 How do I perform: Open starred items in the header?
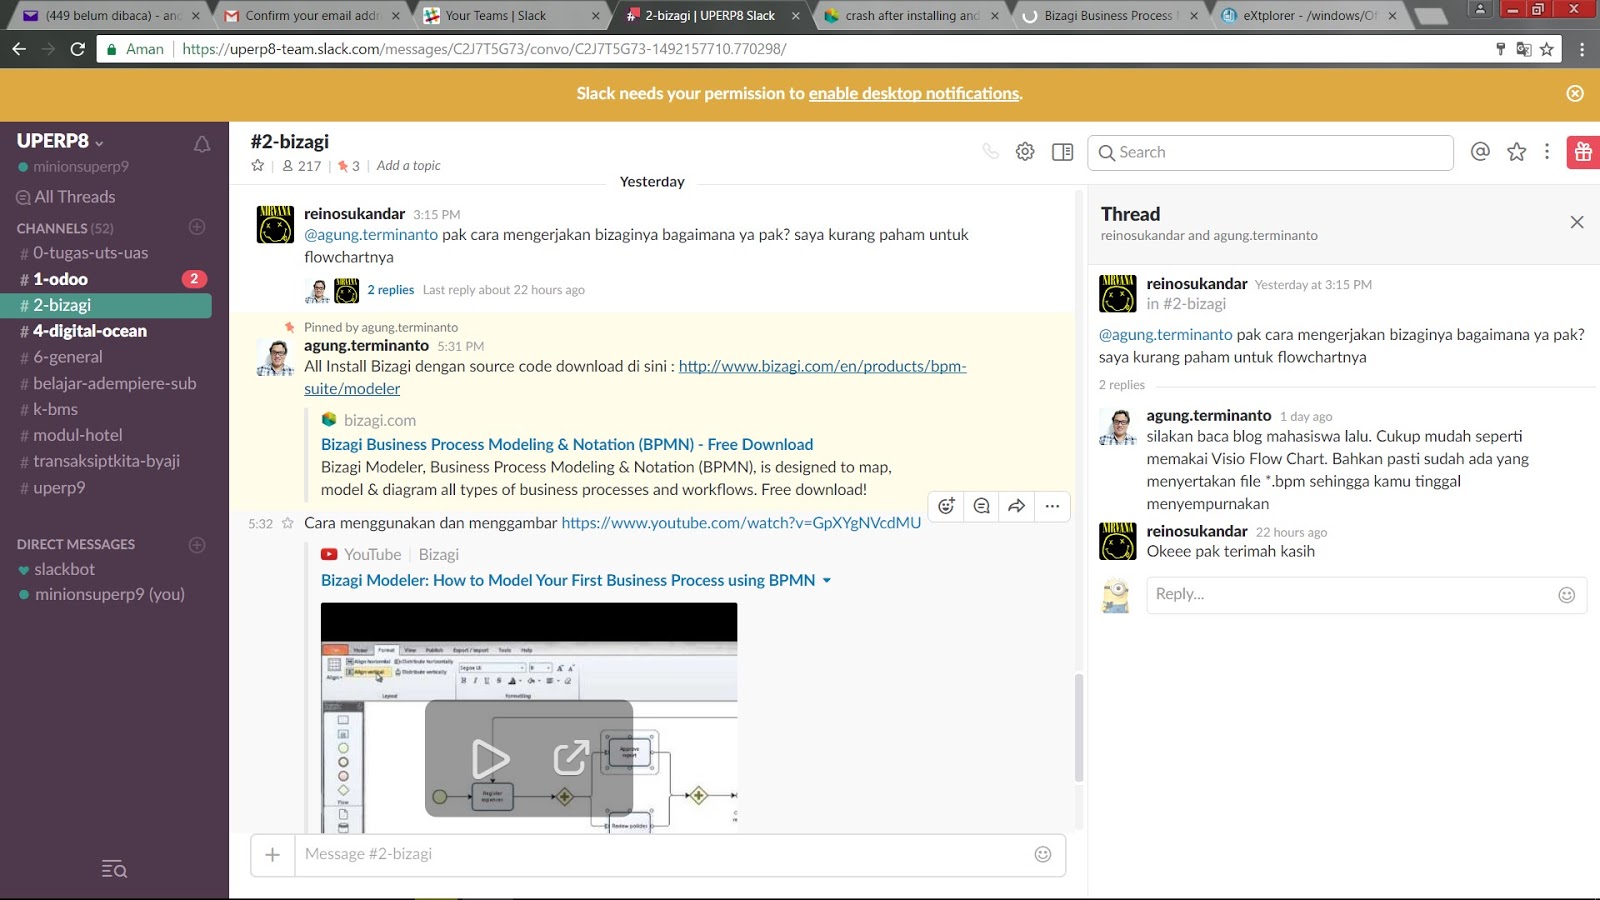coord(1517,151)
